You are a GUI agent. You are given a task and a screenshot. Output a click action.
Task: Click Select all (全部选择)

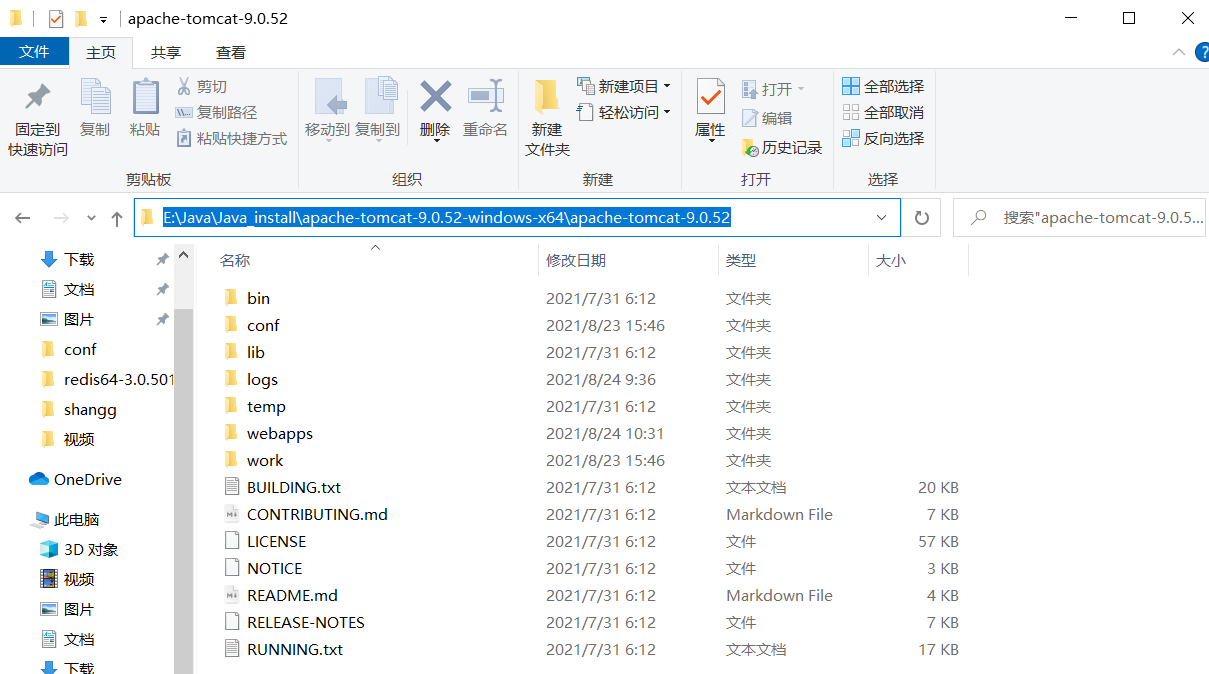click(883, 87)
